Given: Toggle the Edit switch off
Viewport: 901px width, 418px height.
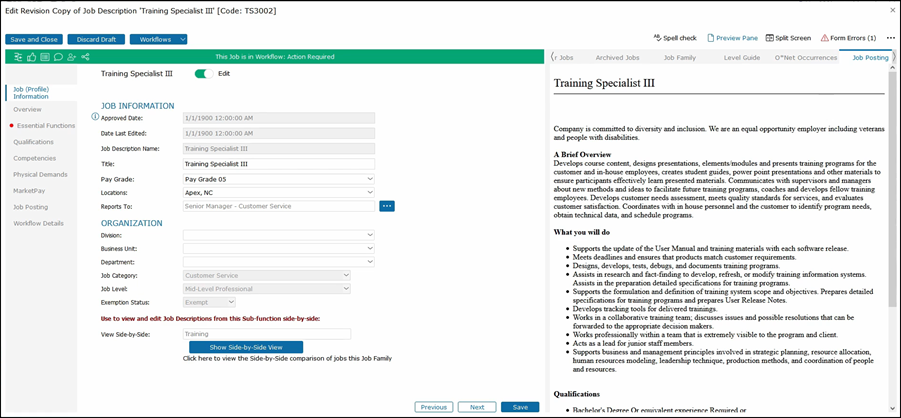Looking at the screenshot, I should pyautogui.click(x=205, y=73).
